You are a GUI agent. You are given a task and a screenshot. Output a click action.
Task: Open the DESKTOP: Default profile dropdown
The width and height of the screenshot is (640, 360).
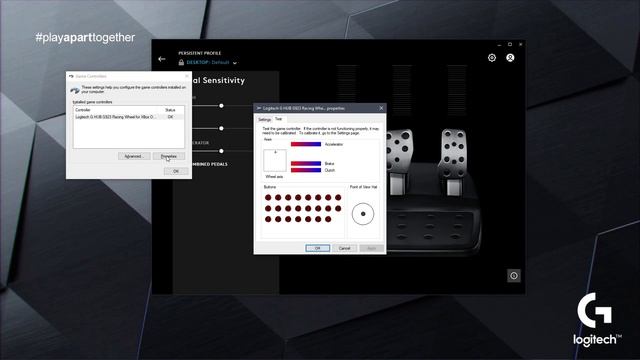point(235,63)
